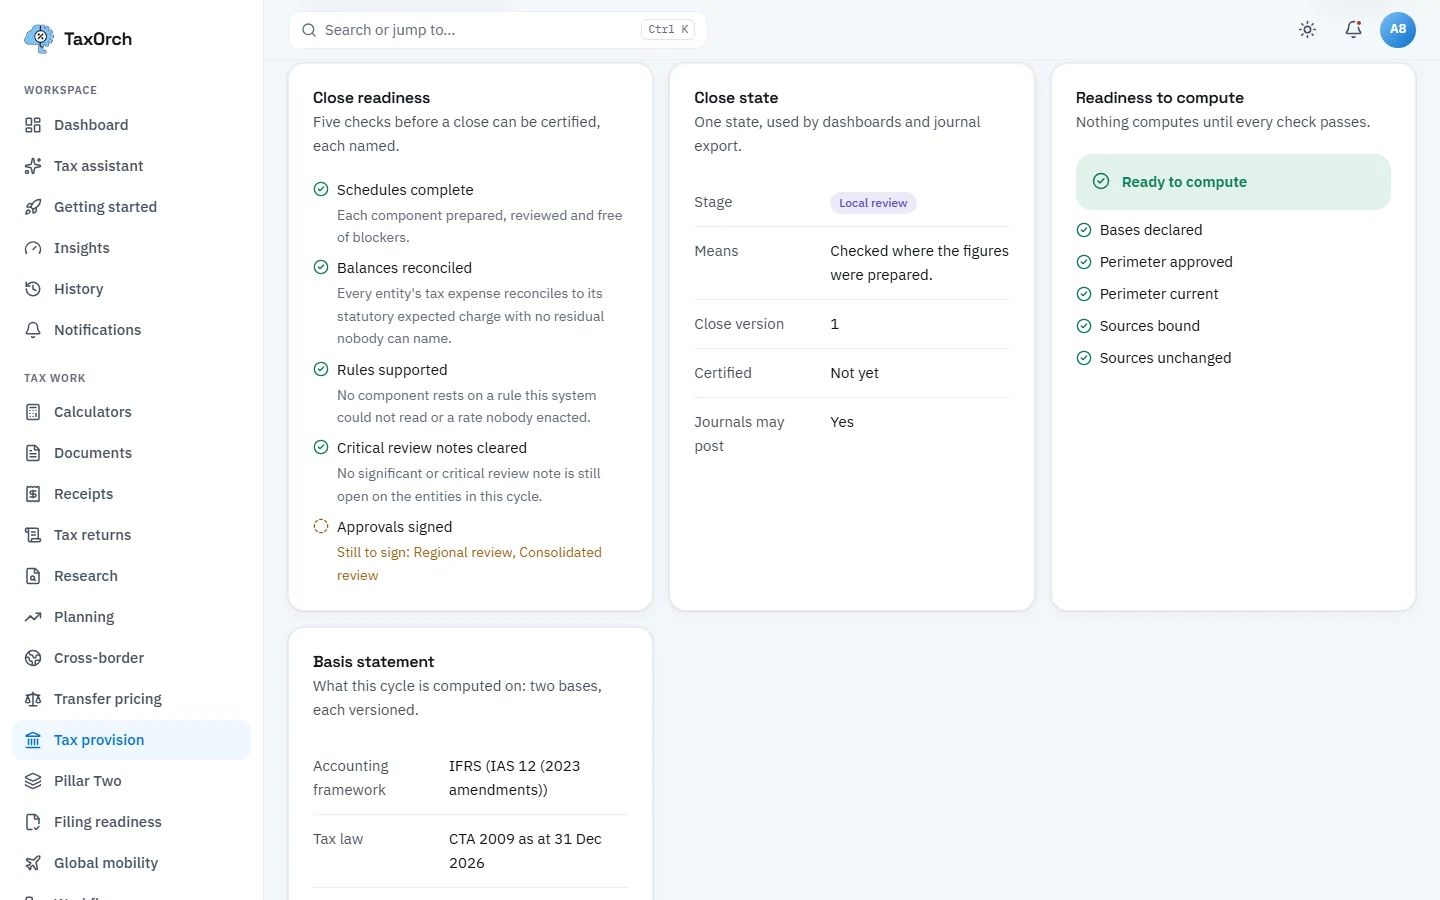Click the Local review stage badge

click(x=873, y=203)
